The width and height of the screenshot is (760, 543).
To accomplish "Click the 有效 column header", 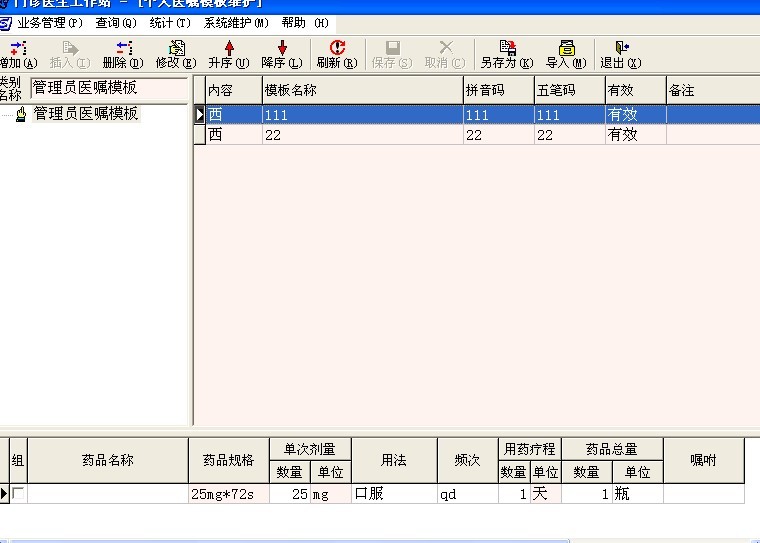I will pyautogui.click(x=636, y=90).
